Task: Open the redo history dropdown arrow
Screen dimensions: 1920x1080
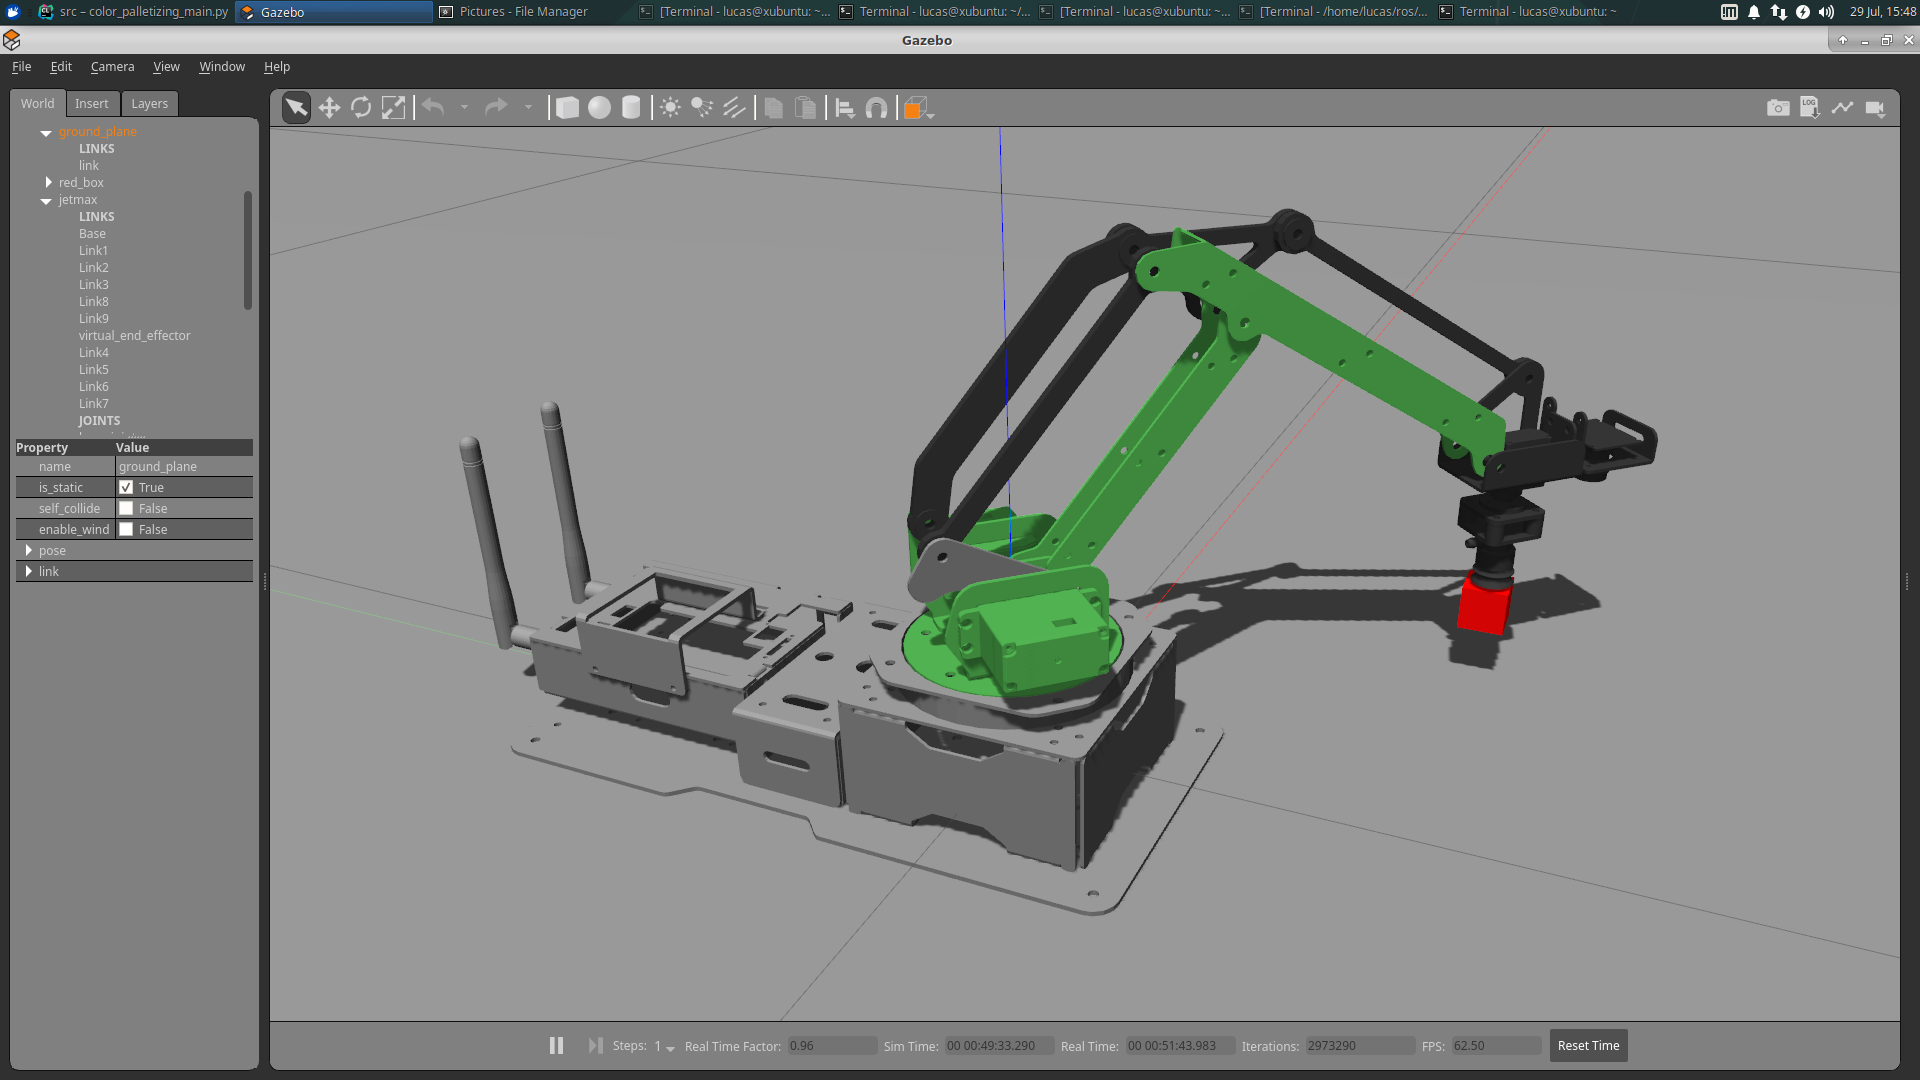Action: tap(528, 107)
